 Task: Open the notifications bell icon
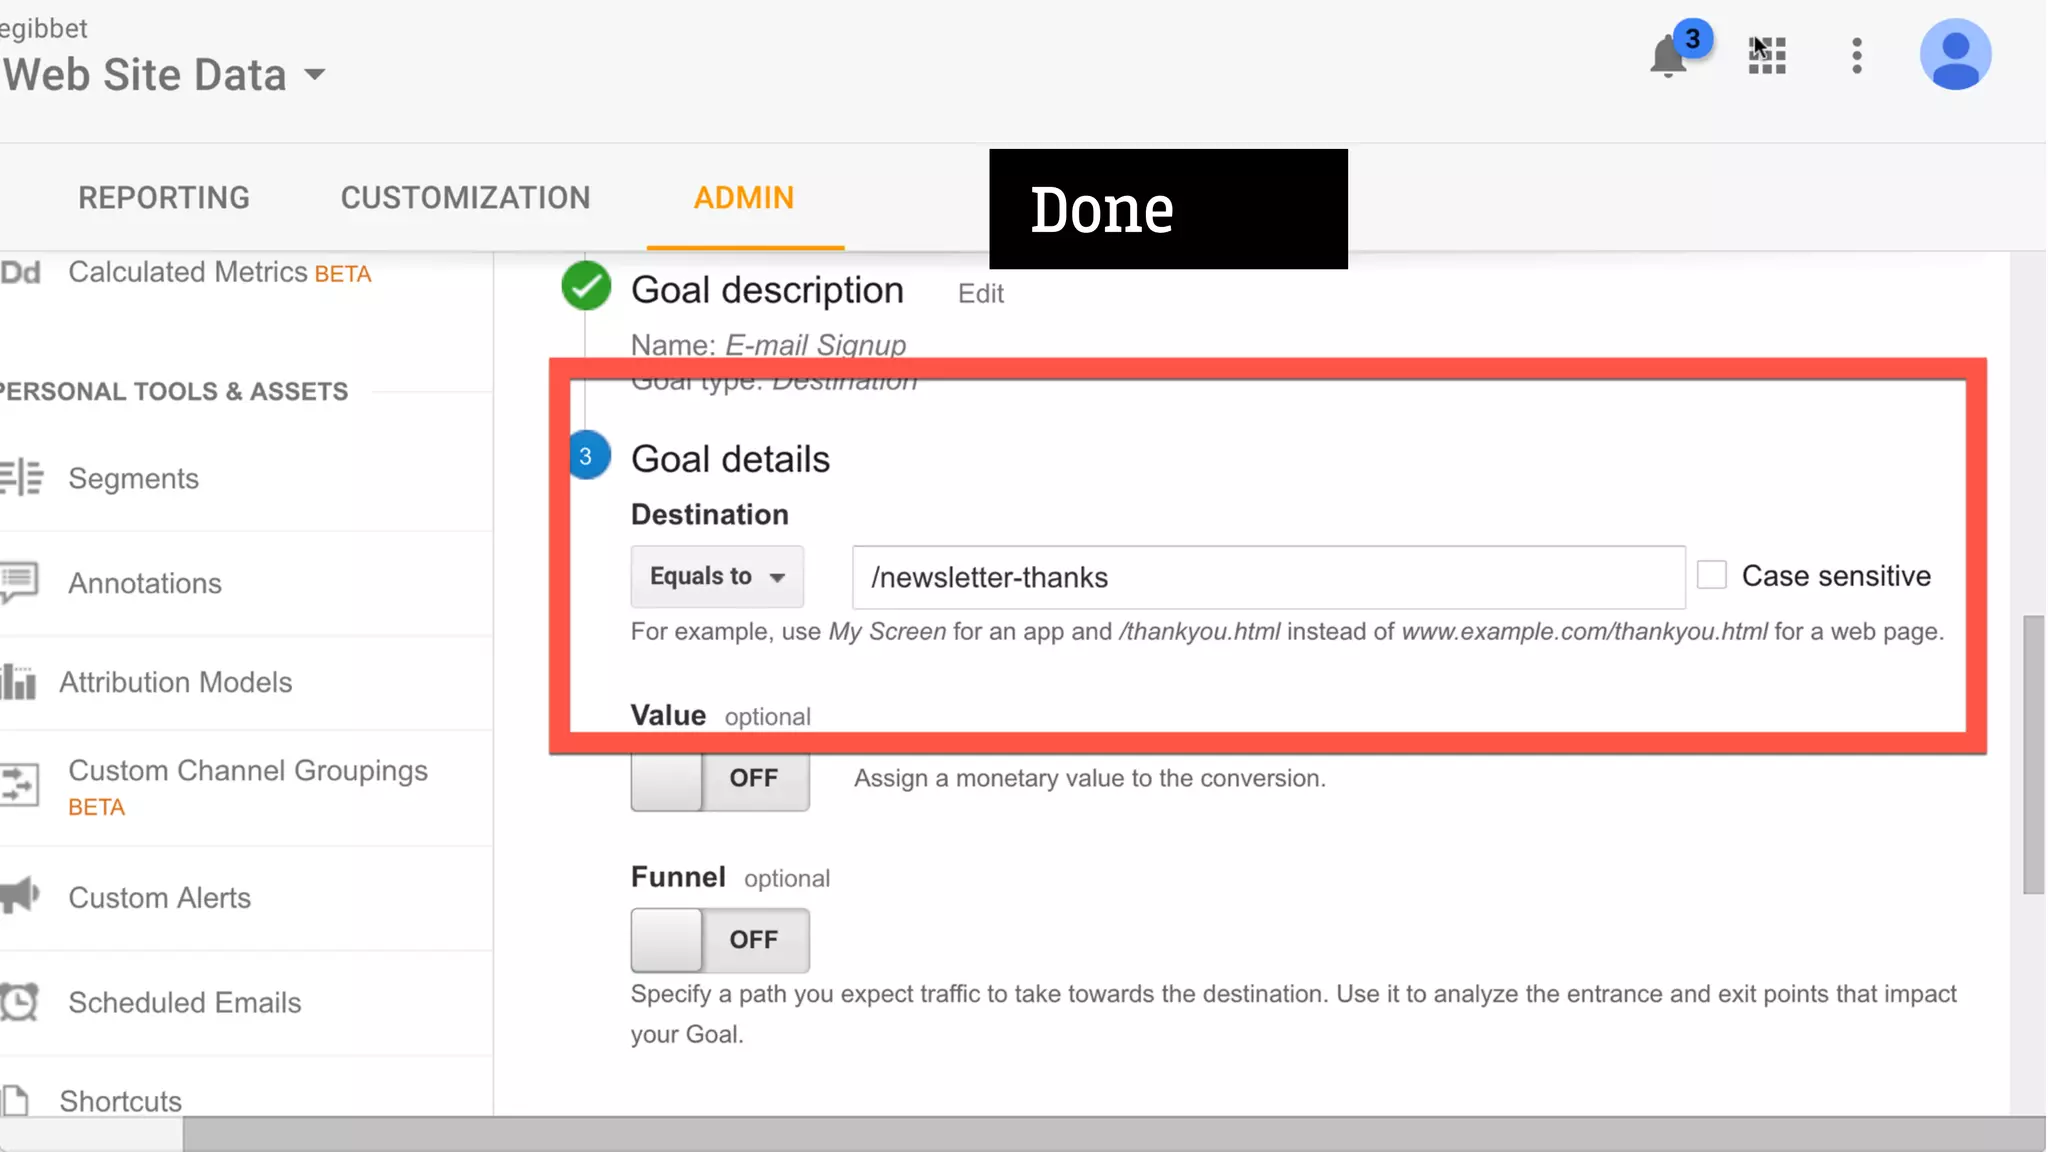(x=1668, y=57)
